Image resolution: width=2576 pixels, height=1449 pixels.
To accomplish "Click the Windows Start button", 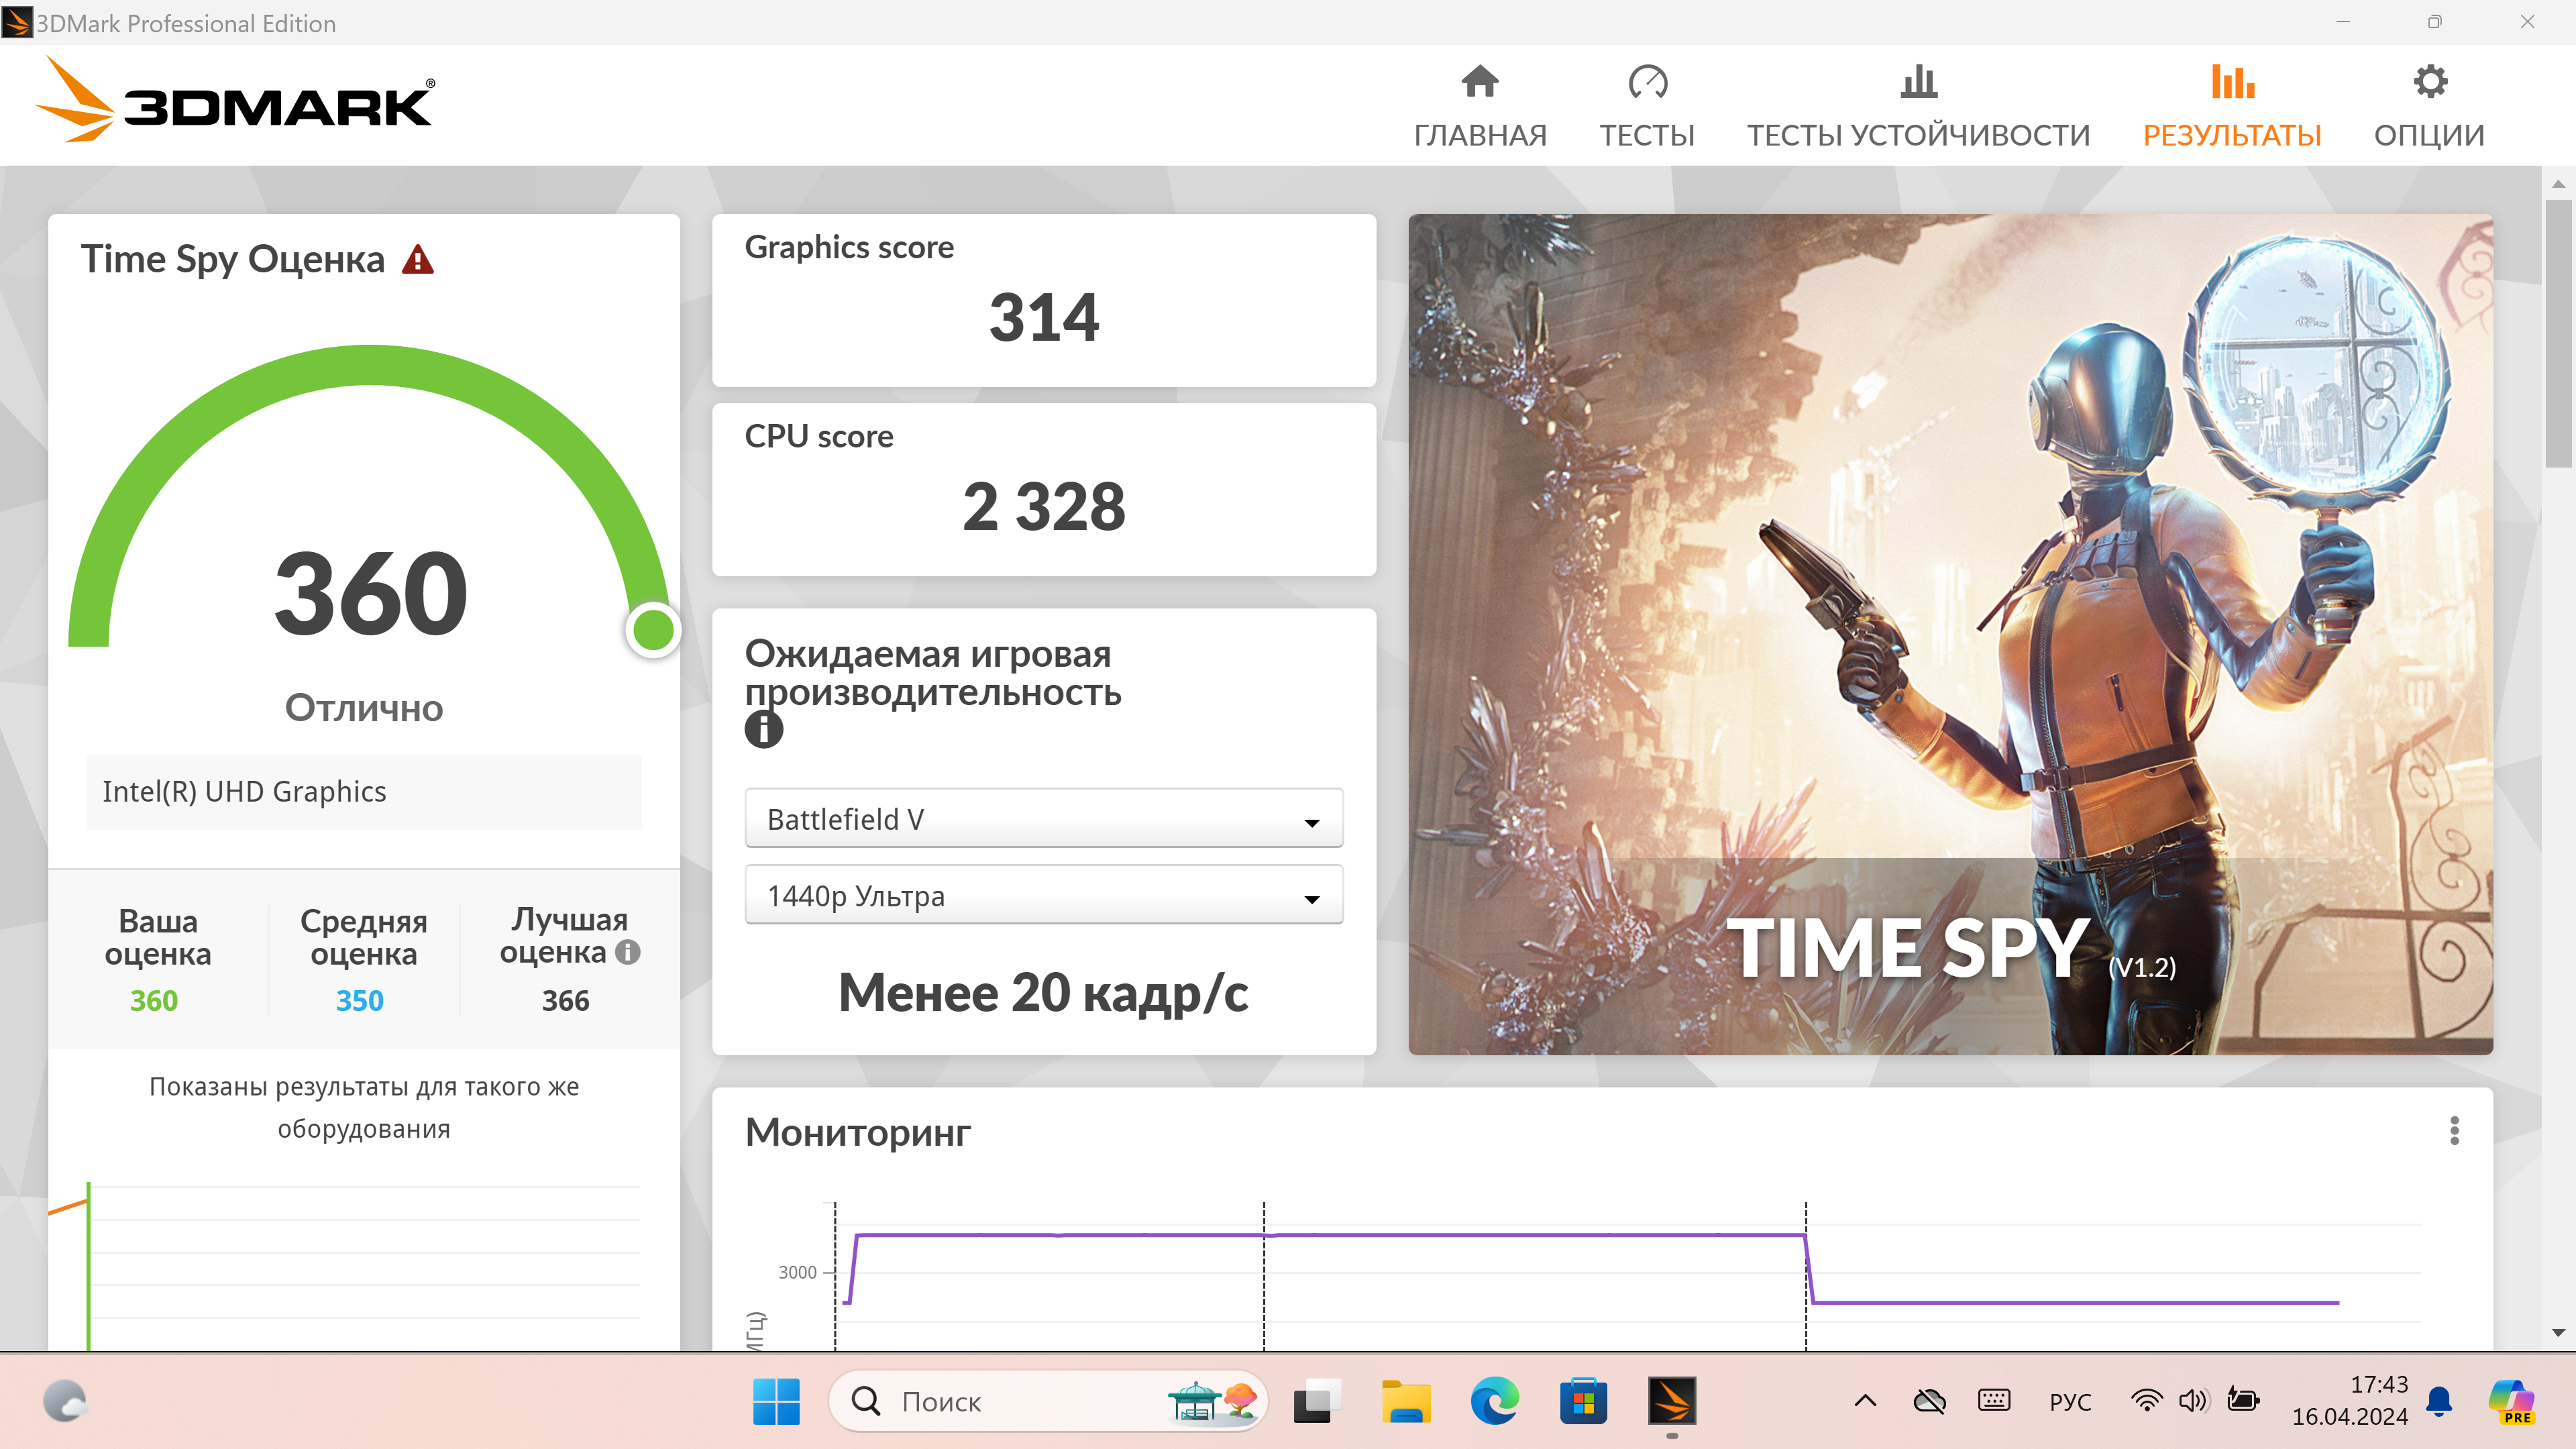I will tap(776, 1401).
